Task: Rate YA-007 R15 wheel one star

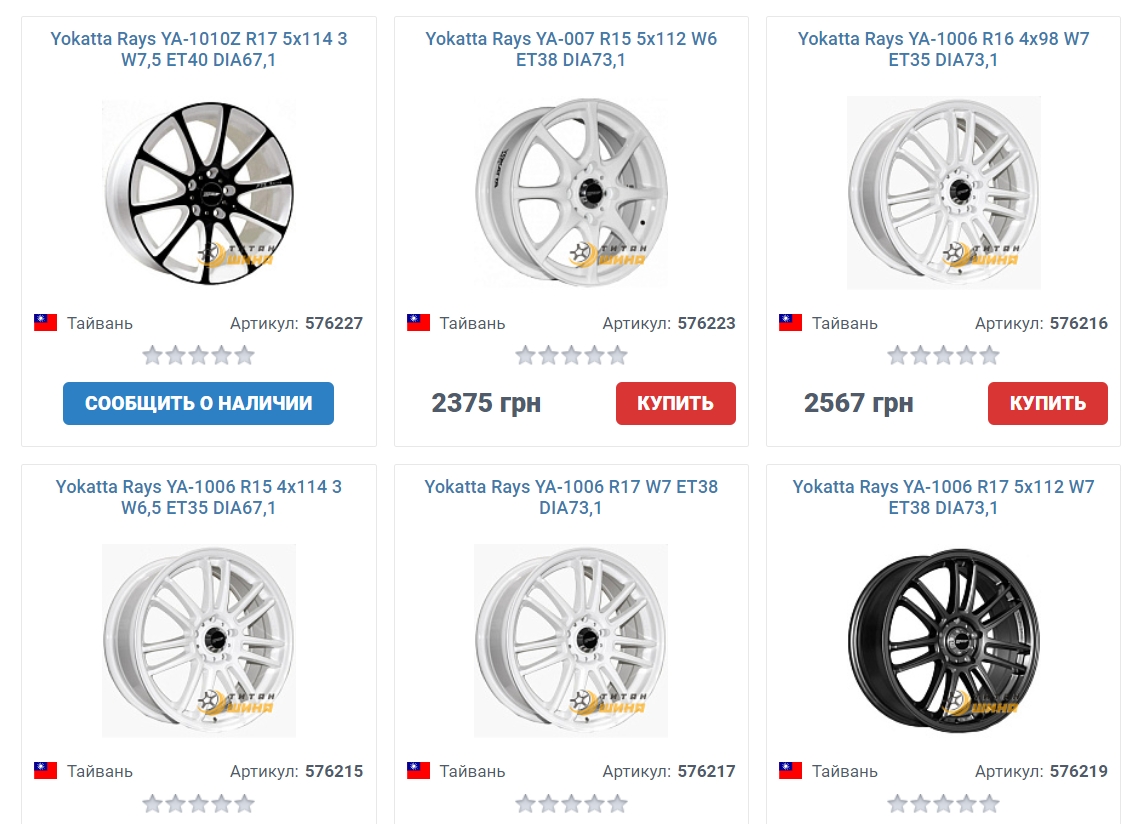Action: tap(525, 356)
